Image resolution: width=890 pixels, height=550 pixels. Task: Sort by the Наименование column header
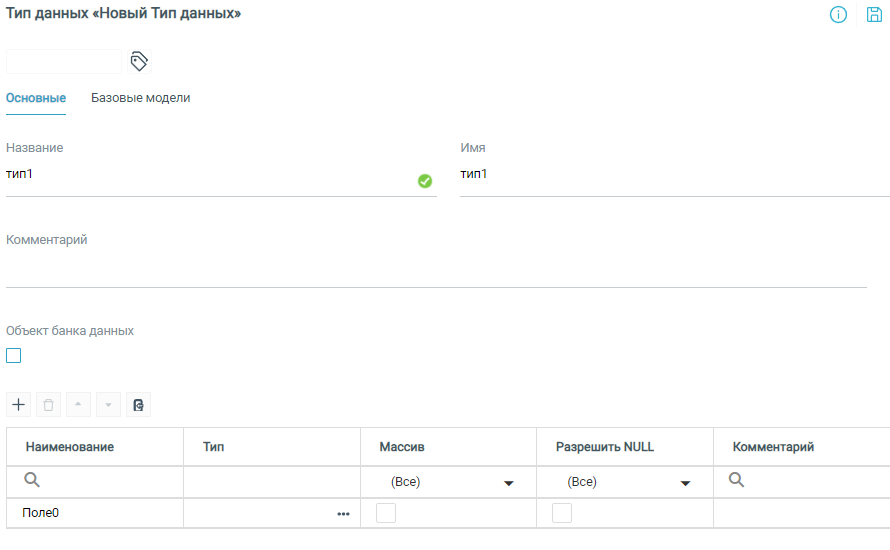(x=70, y=447)
